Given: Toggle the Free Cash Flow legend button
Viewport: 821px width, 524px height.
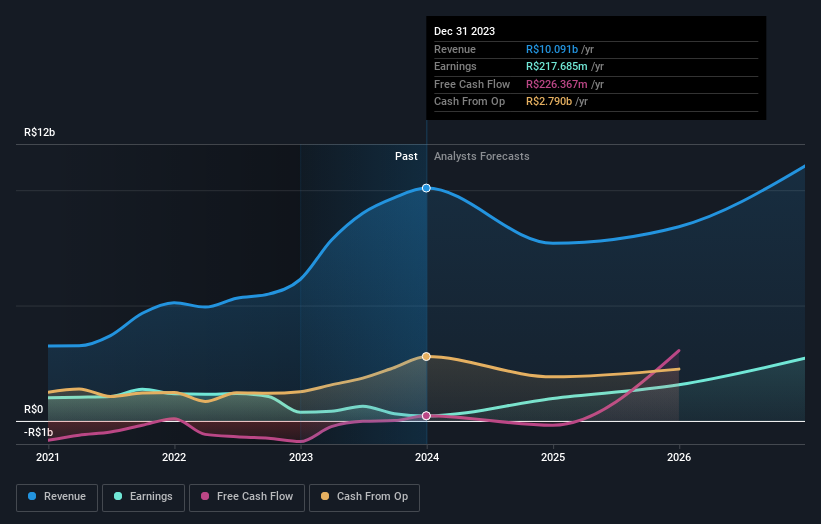Looking at the screenshot, I should (247, 497).
